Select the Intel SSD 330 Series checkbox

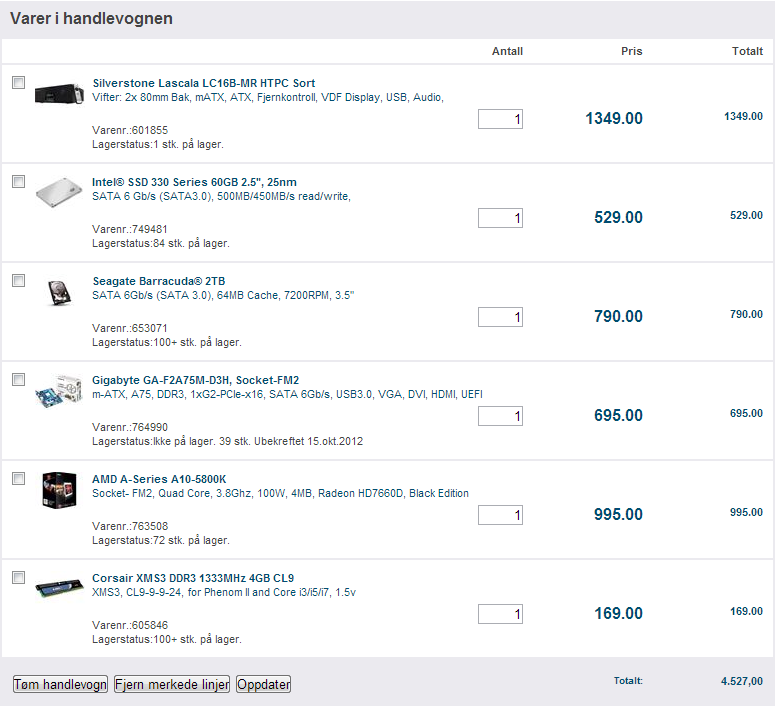coord(18,181)
